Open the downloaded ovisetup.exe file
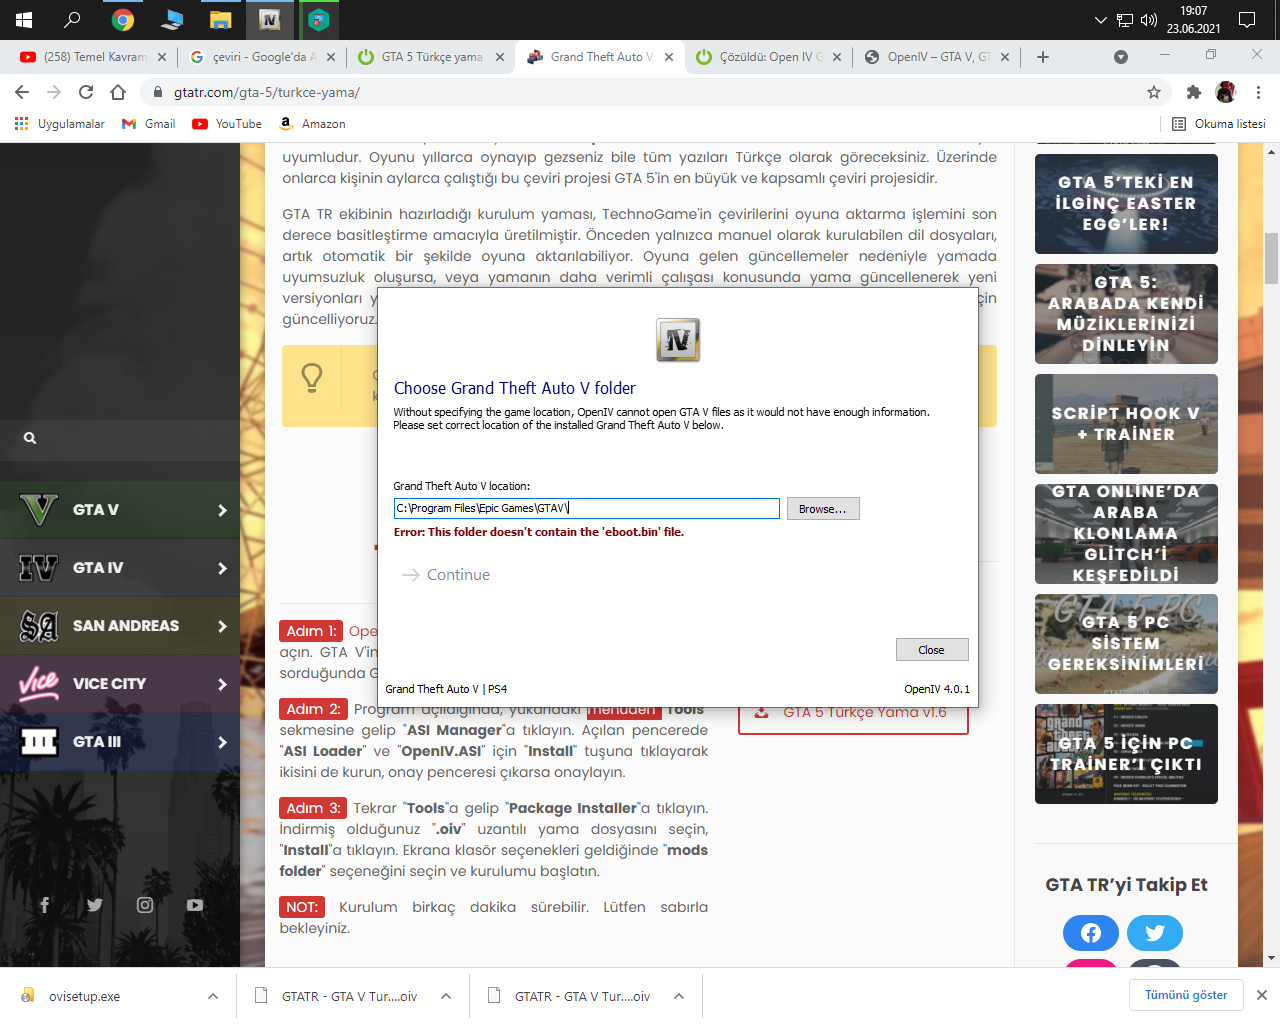The image size is (1280, 1024). [x=84, y=996]
